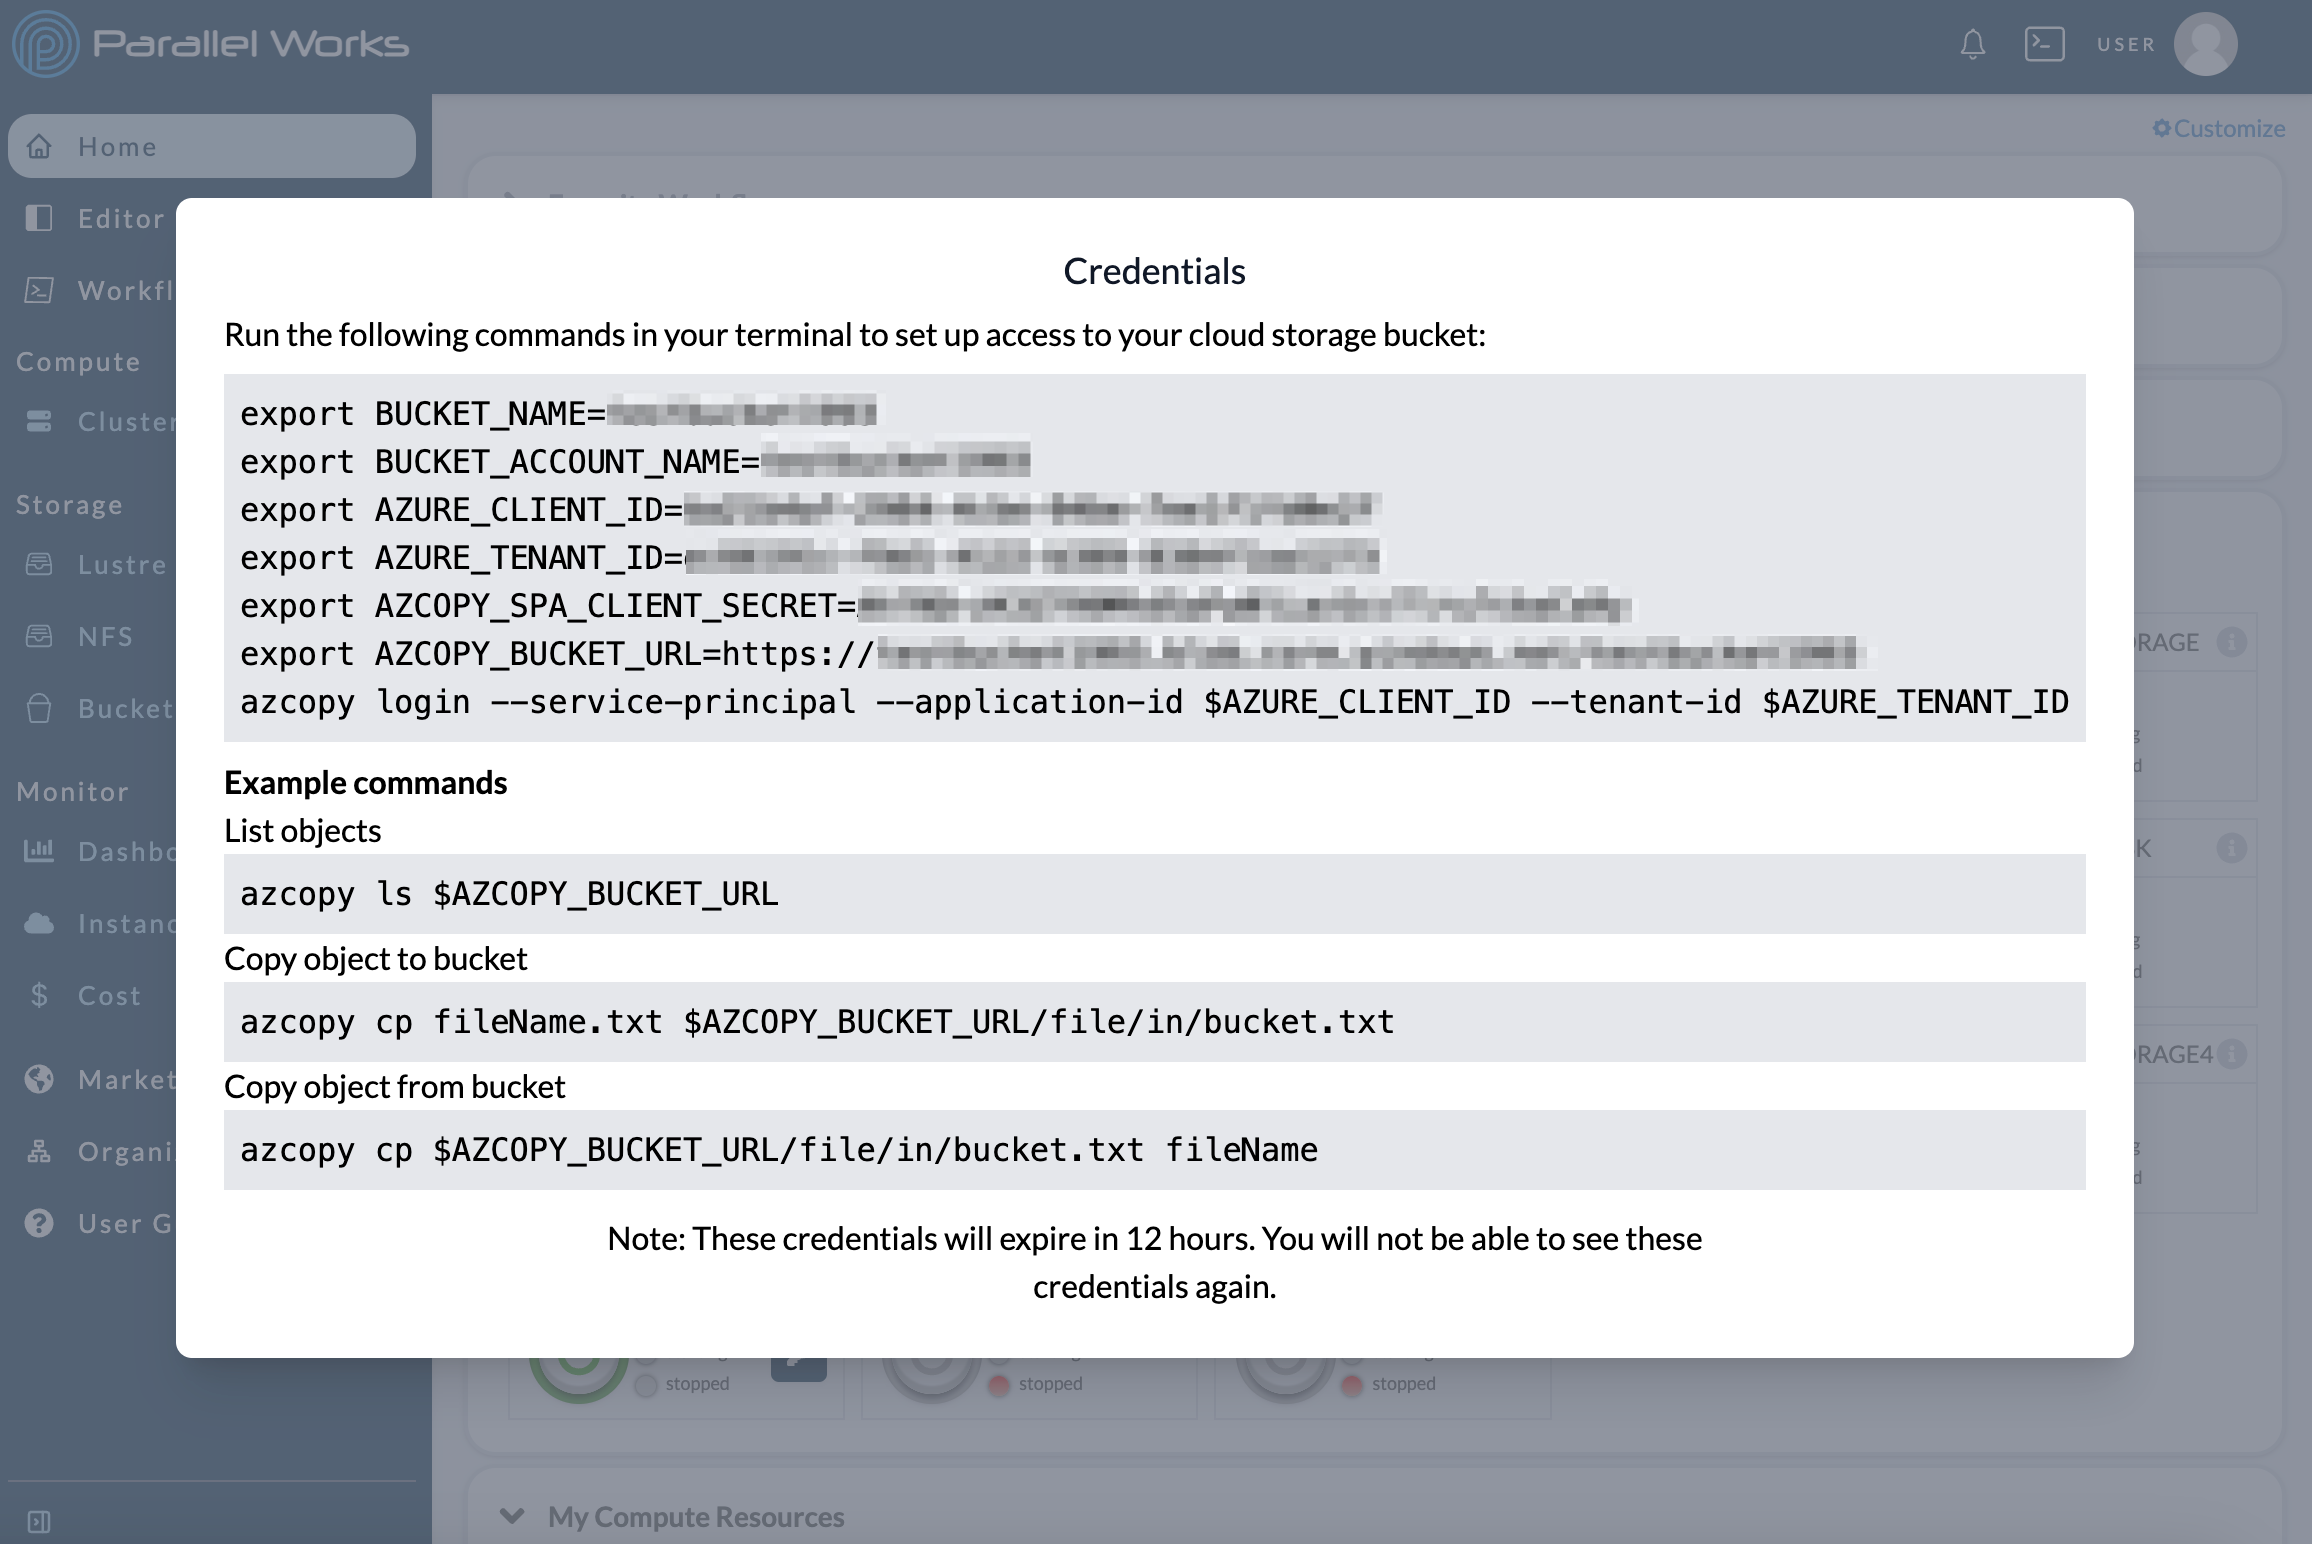Open the Clusters compute resource
Viewport: 2312px width, 1544px height.
pyautogui.click(x=127, y=420)
